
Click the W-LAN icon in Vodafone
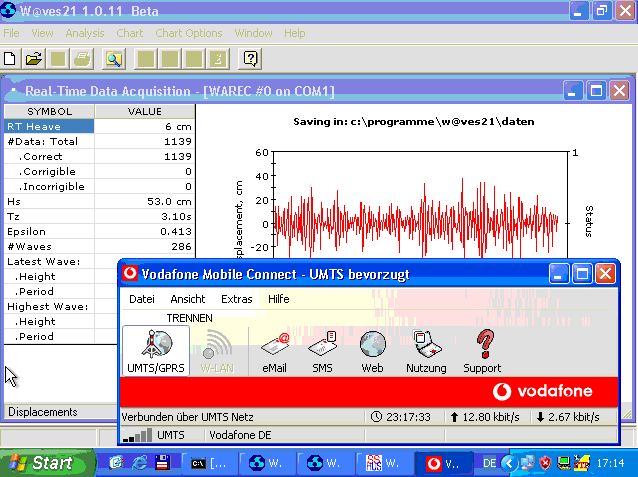(x=217, y=351)
